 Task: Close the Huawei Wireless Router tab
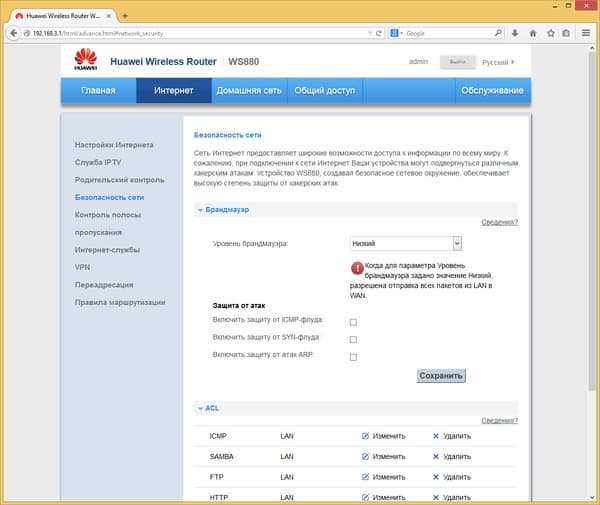coord(109,16)
